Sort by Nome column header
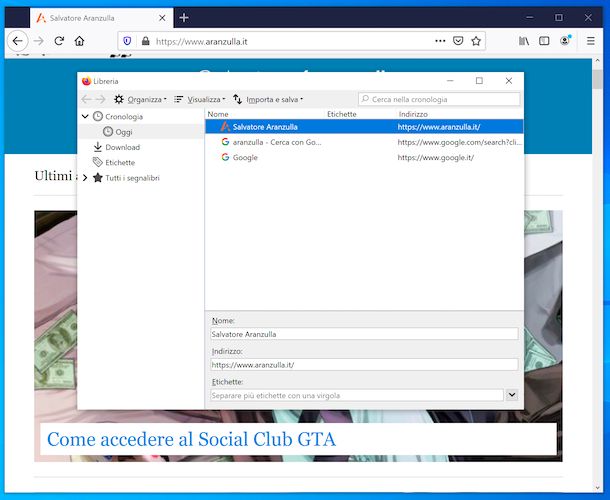Viewport: 610px width, 500px height. click(218, 114)
